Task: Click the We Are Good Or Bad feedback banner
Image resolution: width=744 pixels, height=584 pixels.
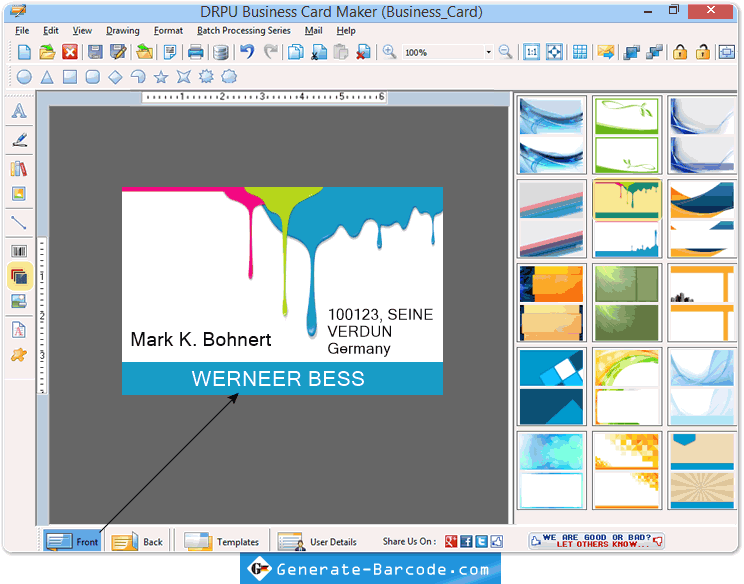Action: (596, 541)
